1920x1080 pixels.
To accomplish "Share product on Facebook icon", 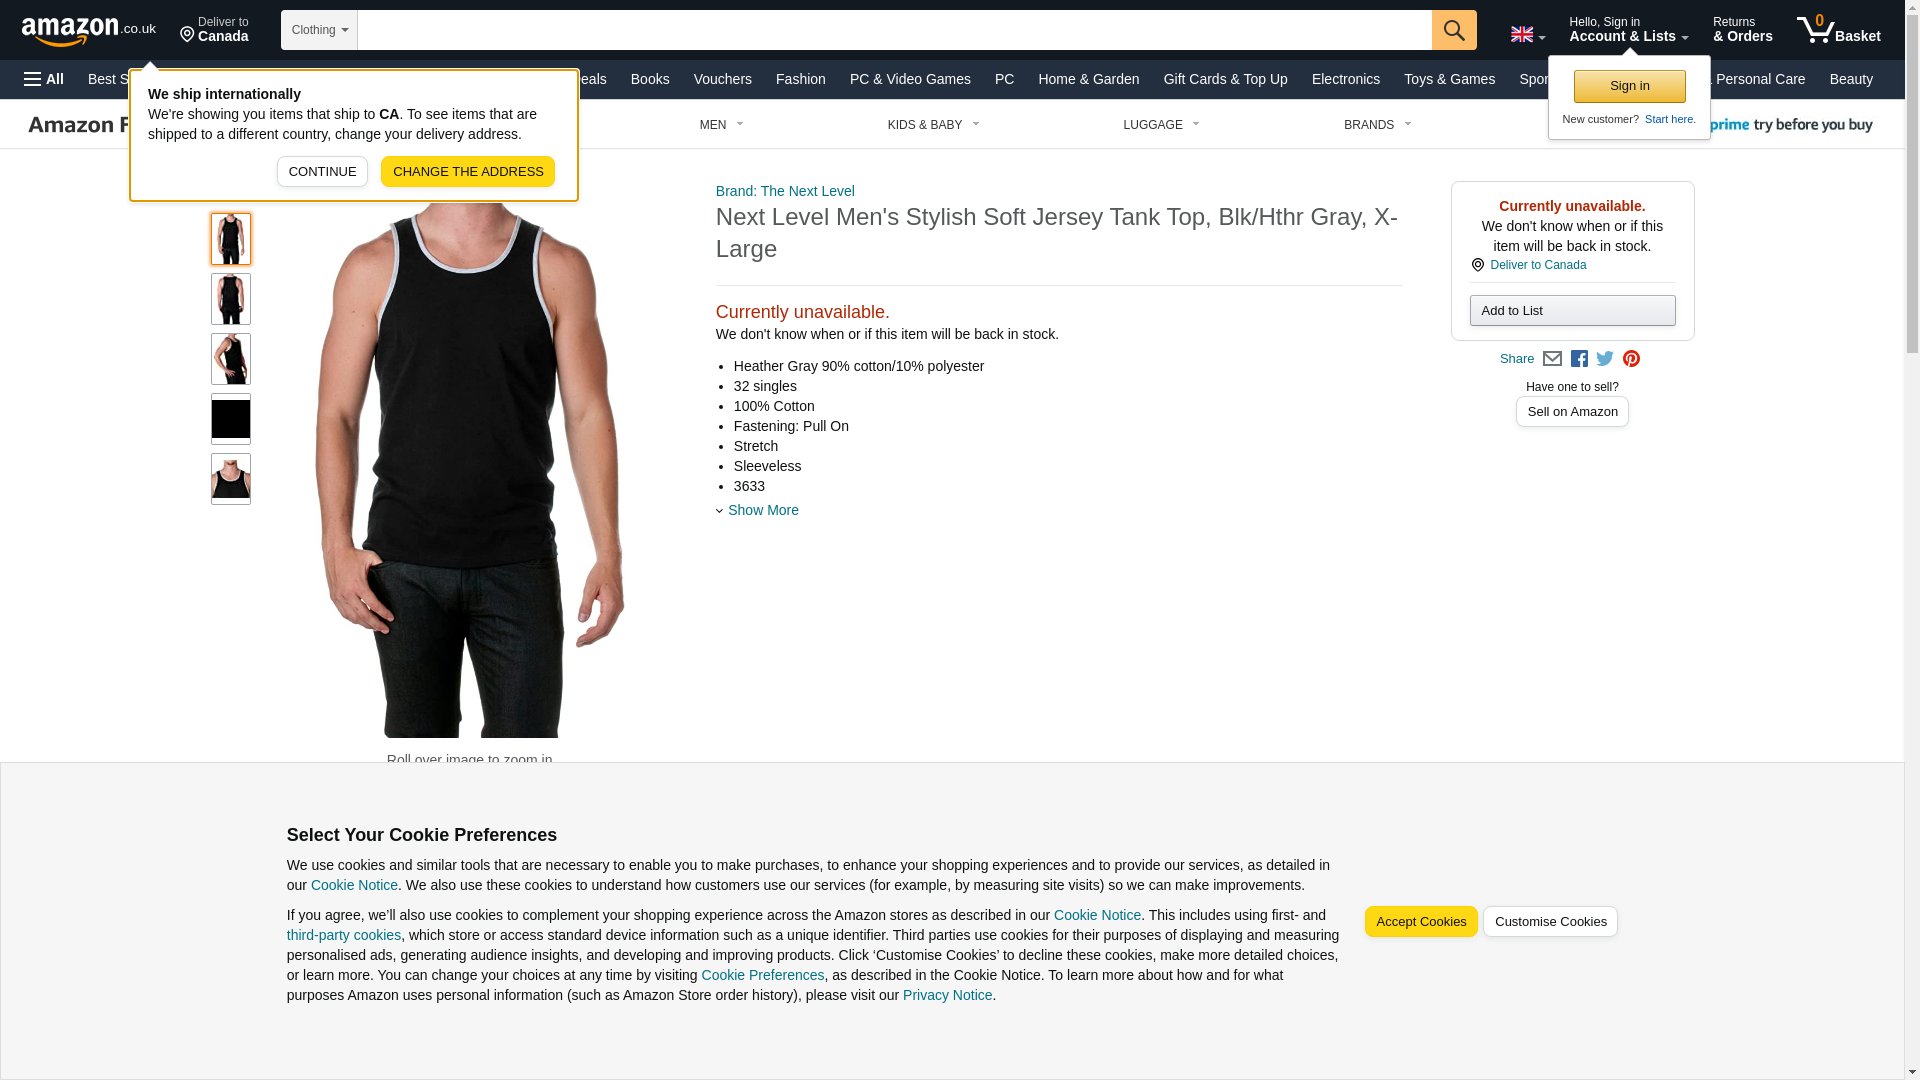I will point(1579,359).
